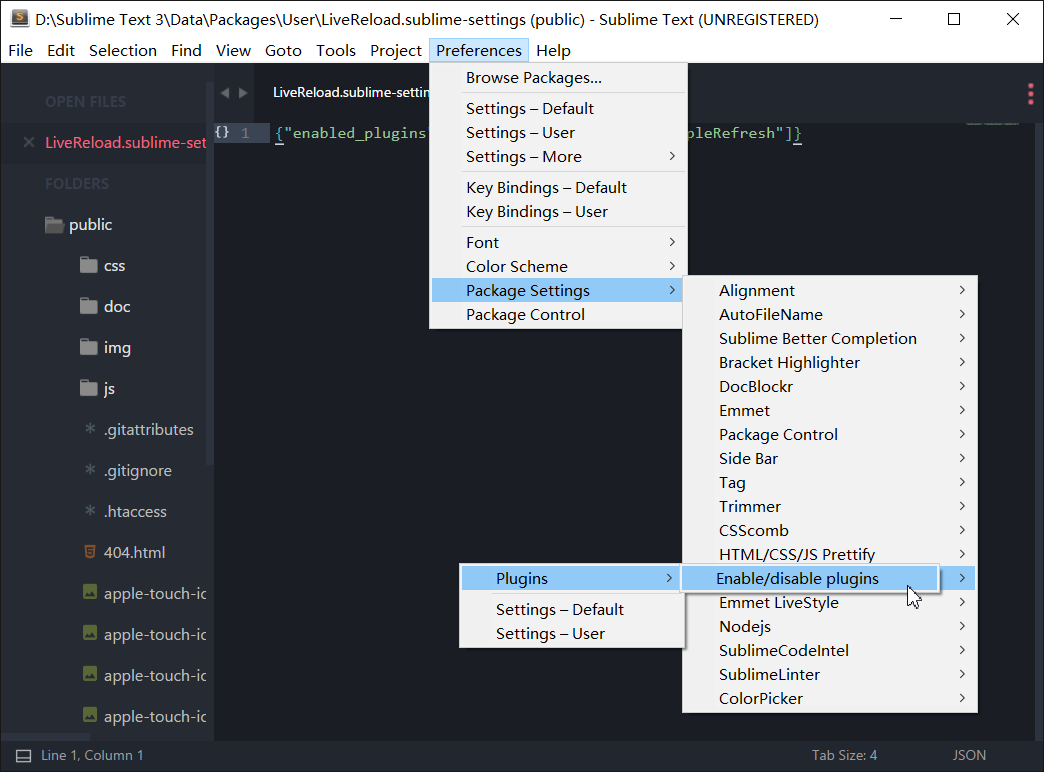Expand Side Bar package settings

click(830, 458)
